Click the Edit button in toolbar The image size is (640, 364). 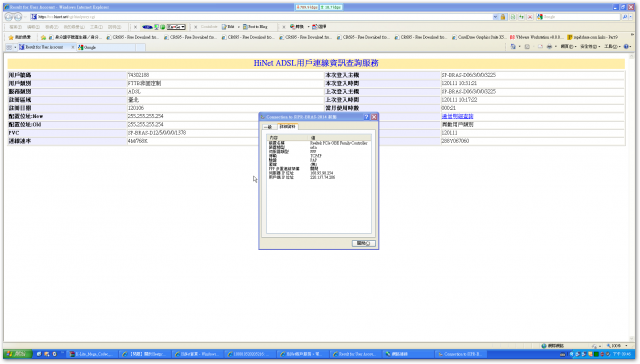229,27
